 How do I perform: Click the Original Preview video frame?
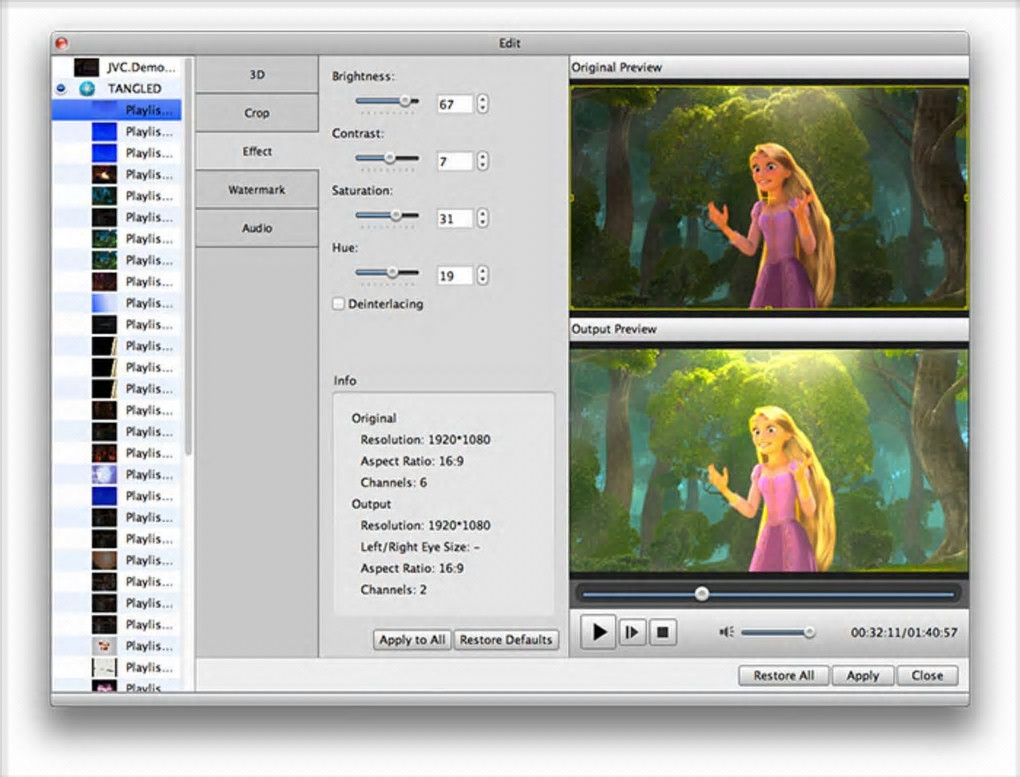tap(769, 197)
